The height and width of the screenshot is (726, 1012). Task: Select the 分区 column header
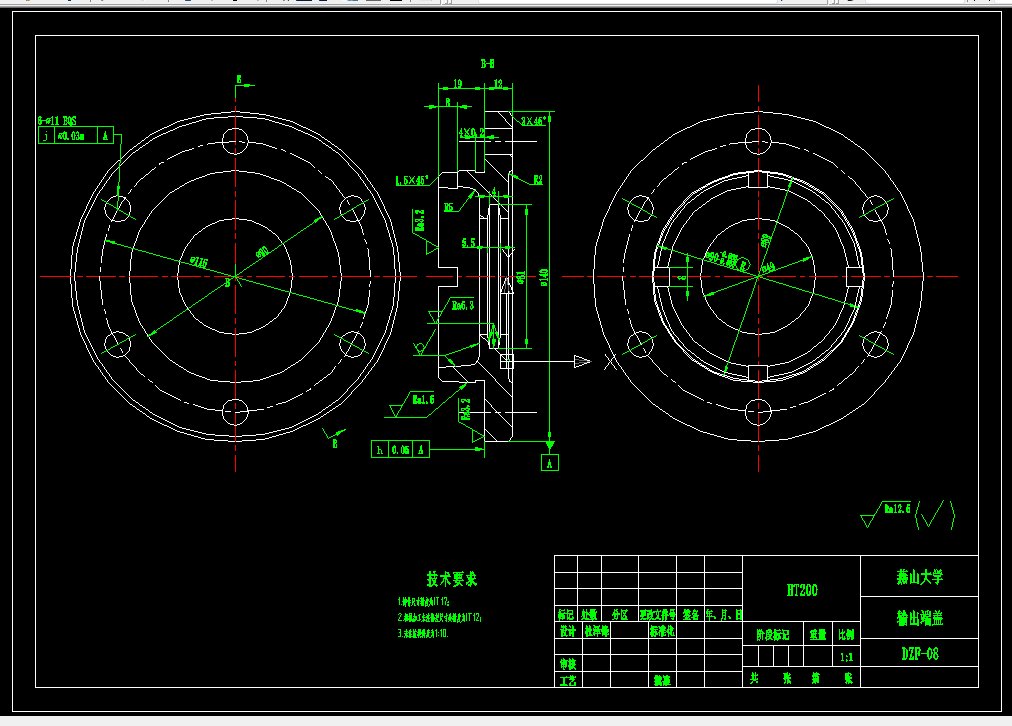[x=620, y=614]
